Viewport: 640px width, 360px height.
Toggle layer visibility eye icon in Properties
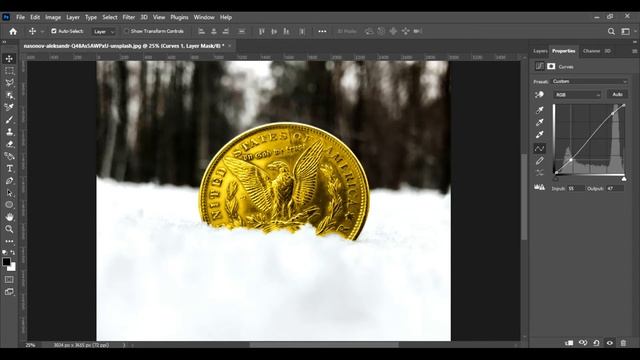tap(609, 343)
